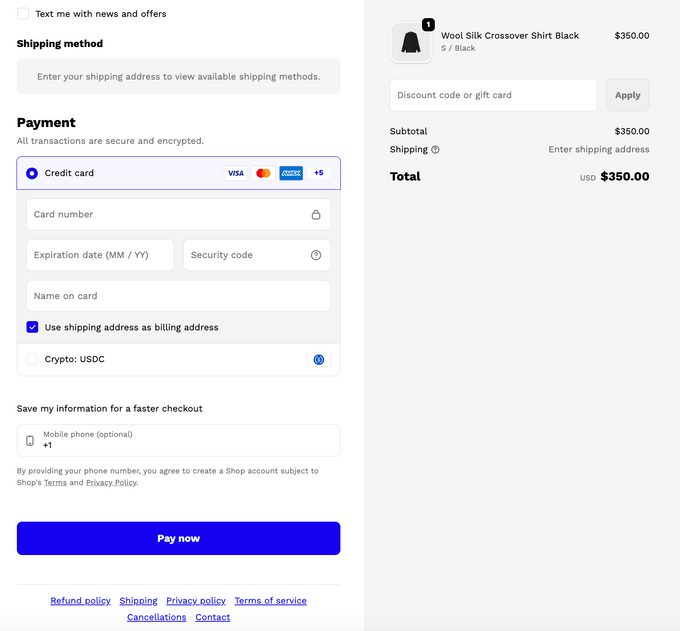Open the Shipping info help icon
This screenshot has height=631, width=680.
(x=435, y=150)
